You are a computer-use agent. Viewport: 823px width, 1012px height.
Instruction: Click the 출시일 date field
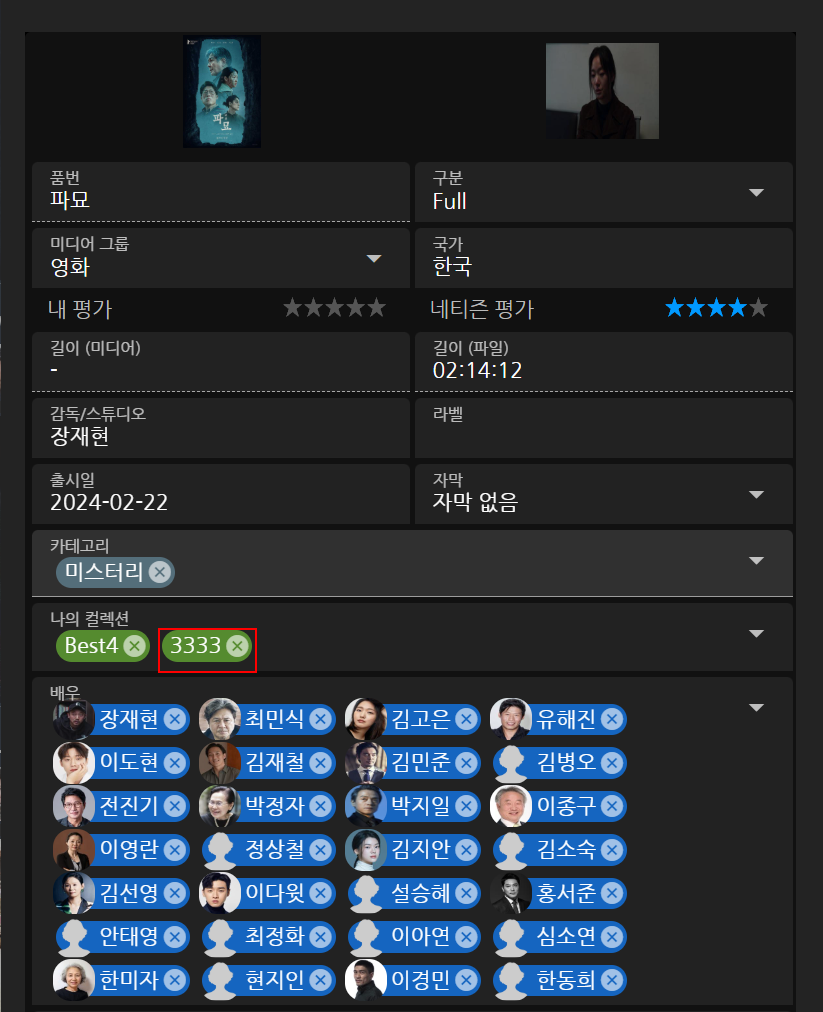[x=221, y=494]
